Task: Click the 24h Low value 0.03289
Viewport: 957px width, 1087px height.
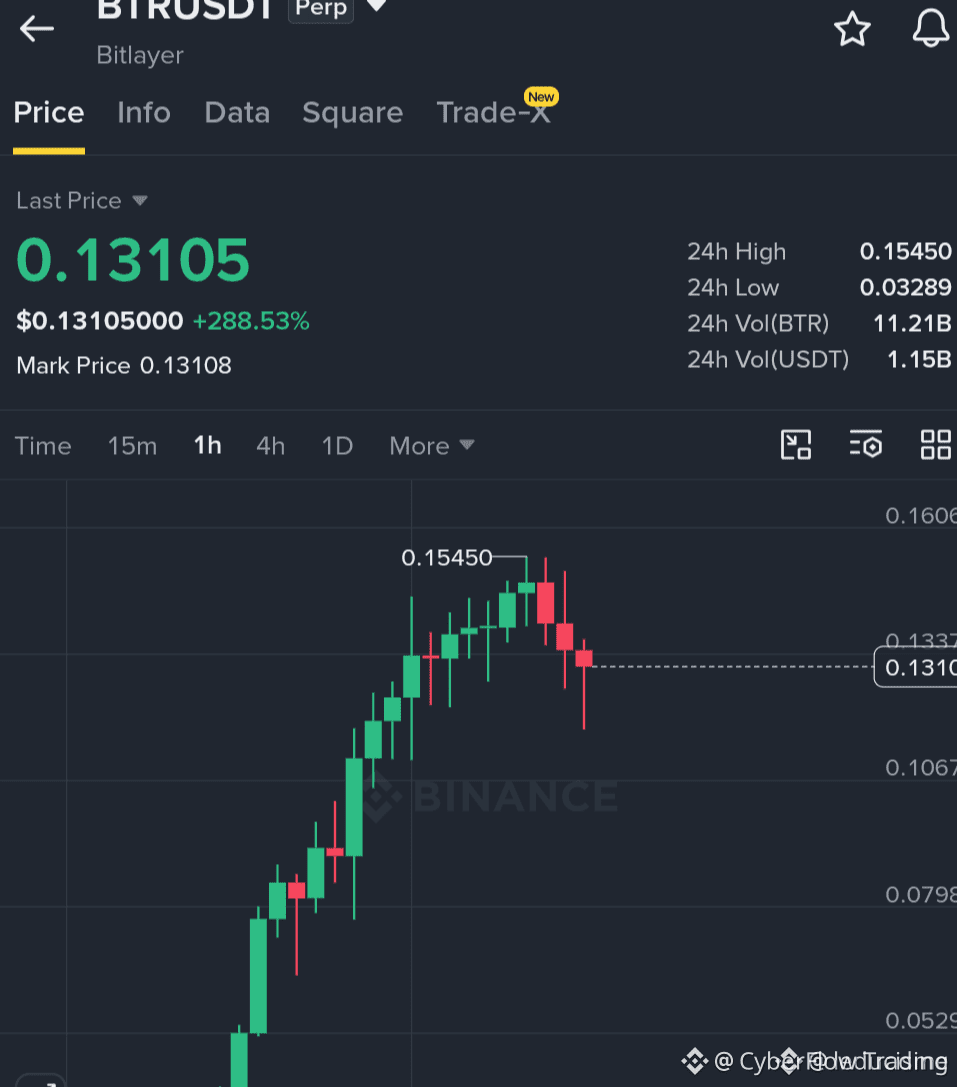Action: tap(905, 287)
